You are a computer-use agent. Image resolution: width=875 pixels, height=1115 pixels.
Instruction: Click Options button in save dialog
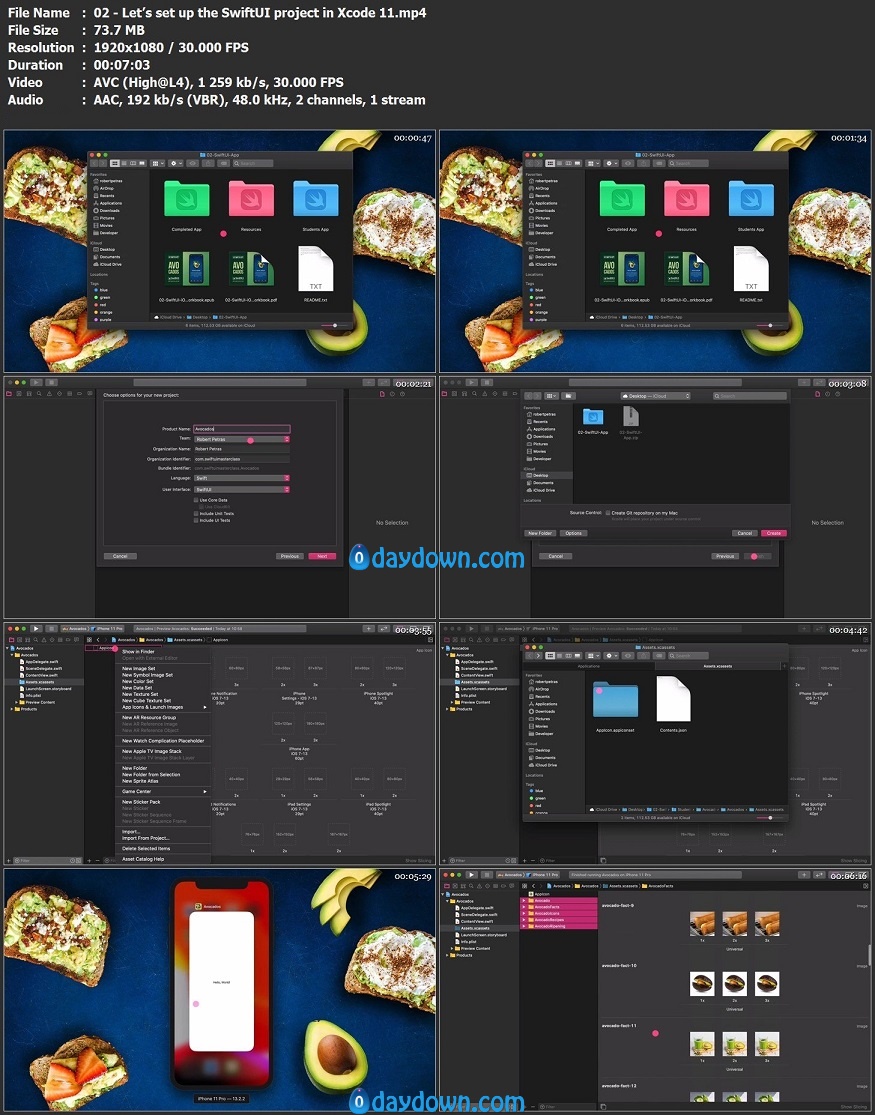click(x=573, y=533)
